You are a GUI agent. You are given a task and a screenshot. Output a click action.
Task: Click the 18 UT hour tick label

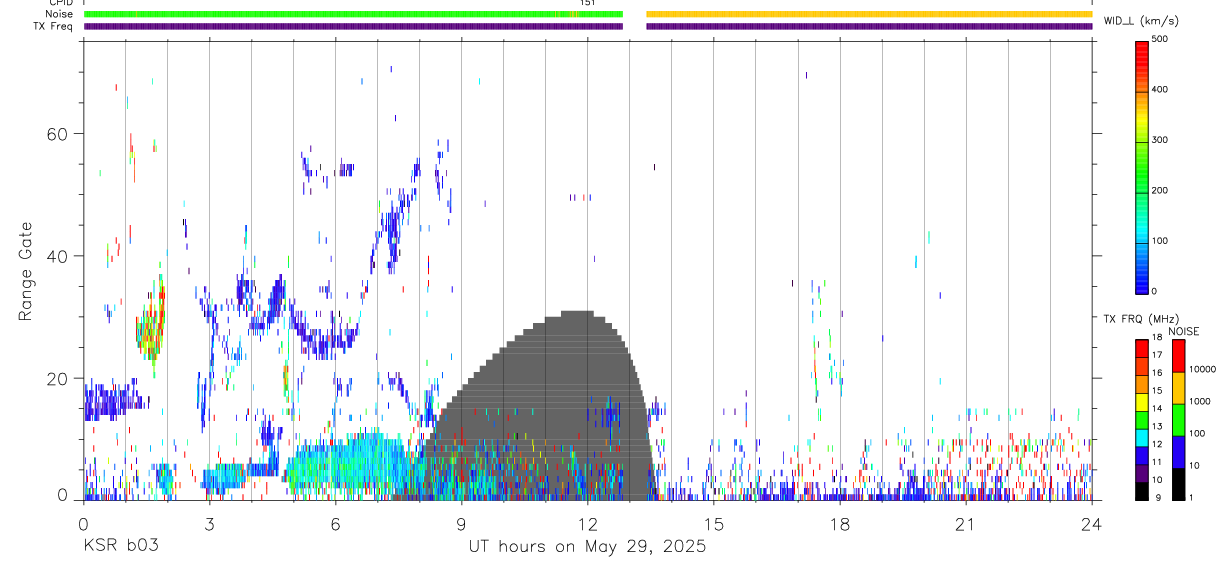840,524
